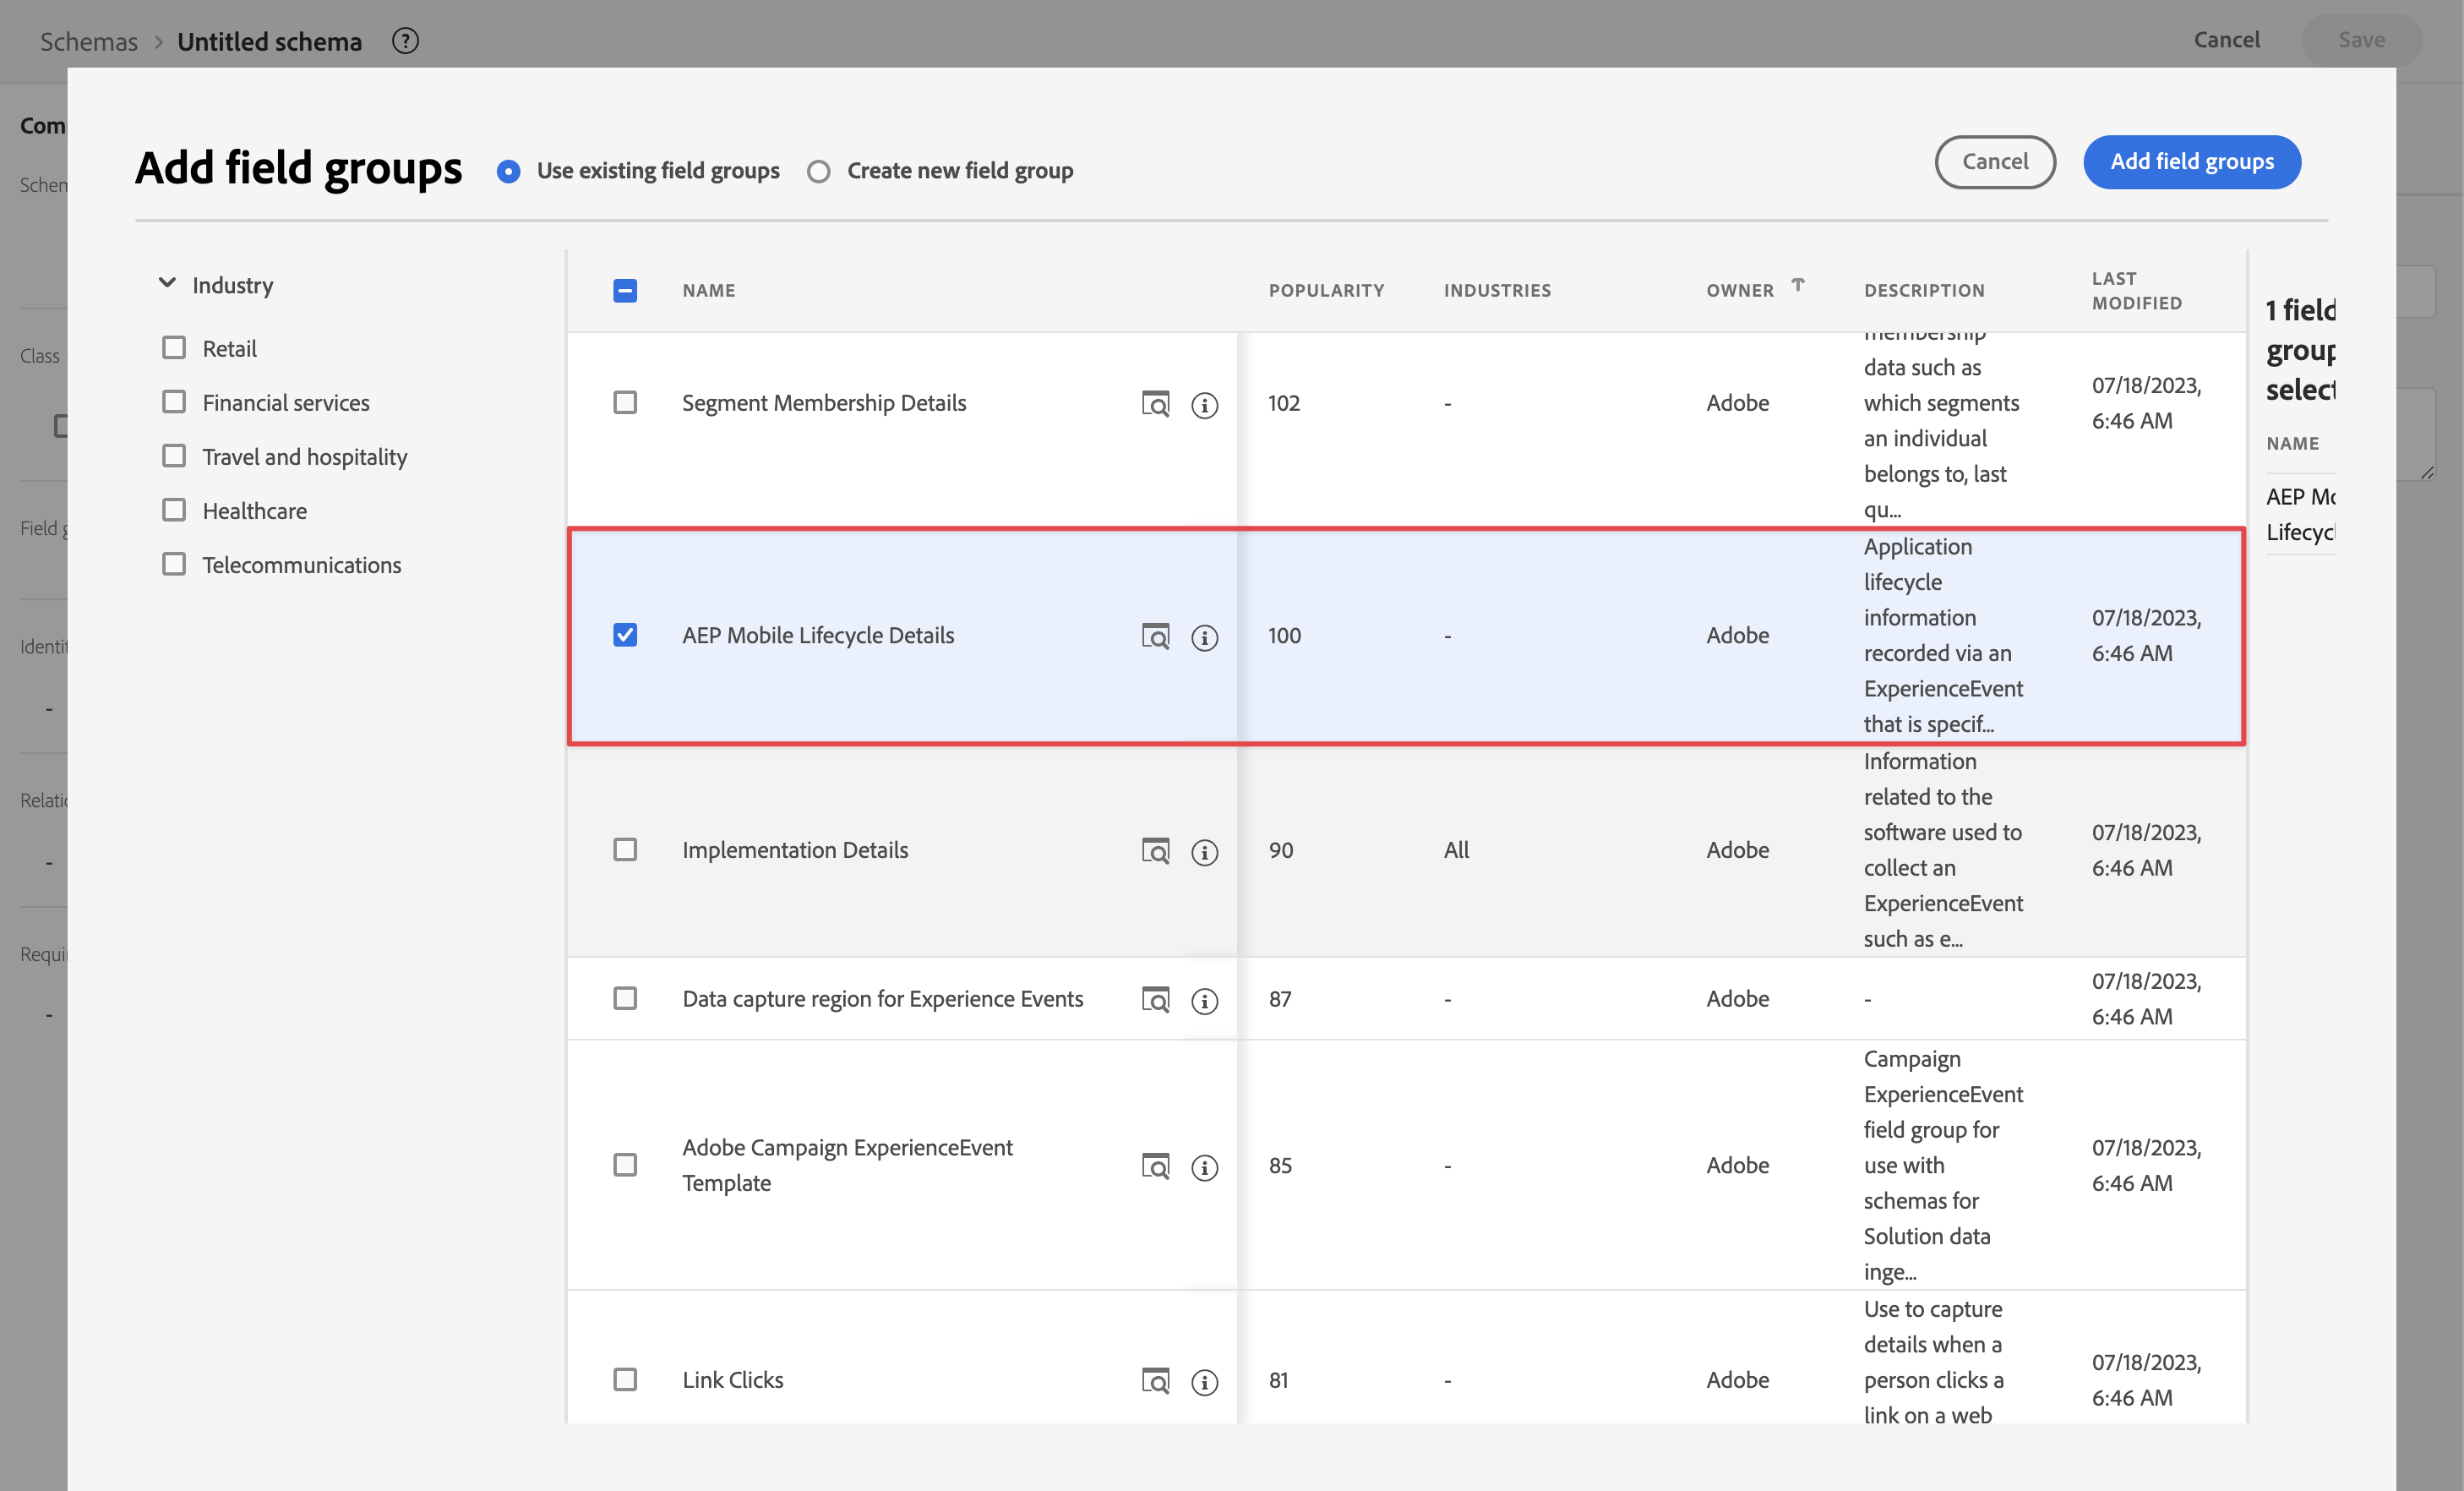The image size is (2464, 1491).
Task: Preview the Implementation Details field group
Action: coord(1155,851)
